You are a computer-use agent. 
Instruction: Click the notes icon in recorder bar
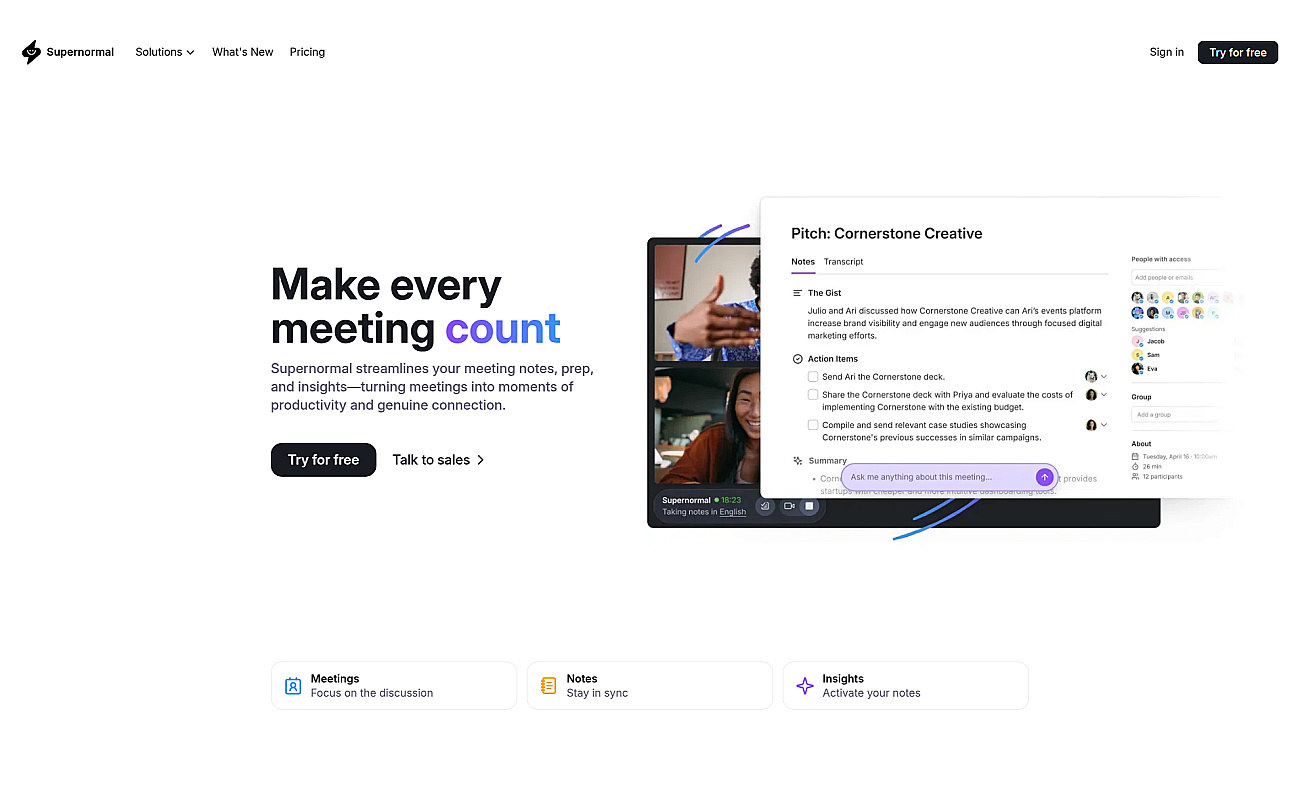[765, 506]
